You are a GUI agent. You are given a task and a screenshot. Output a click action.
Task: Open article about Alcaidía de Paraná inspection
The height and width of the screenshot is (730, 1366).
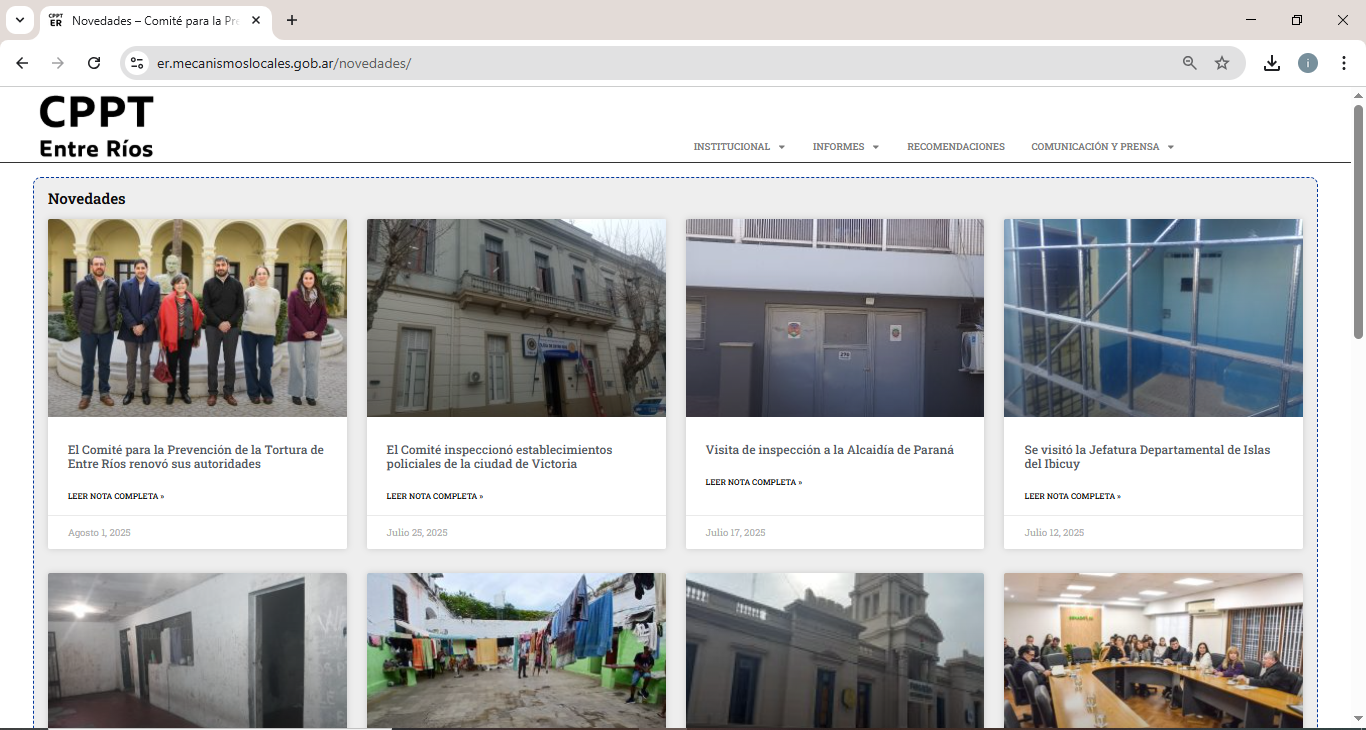click(x=829, y=450)
